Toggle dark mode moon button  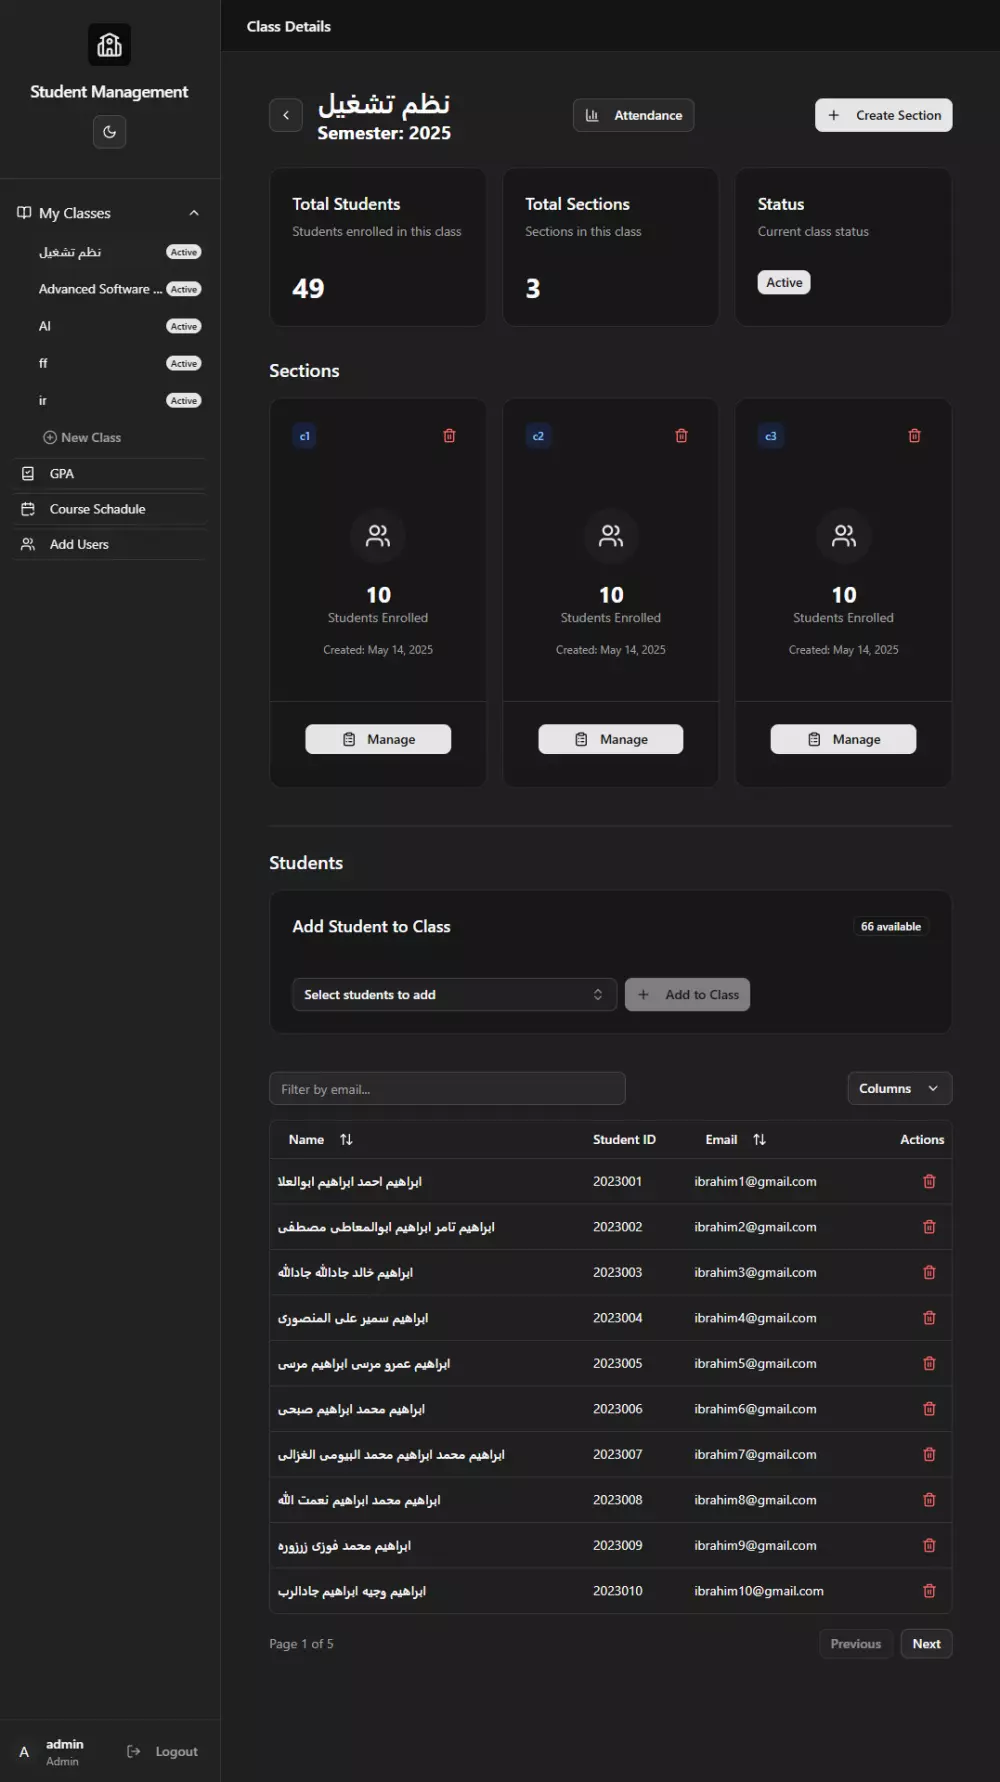pos(109,132)
